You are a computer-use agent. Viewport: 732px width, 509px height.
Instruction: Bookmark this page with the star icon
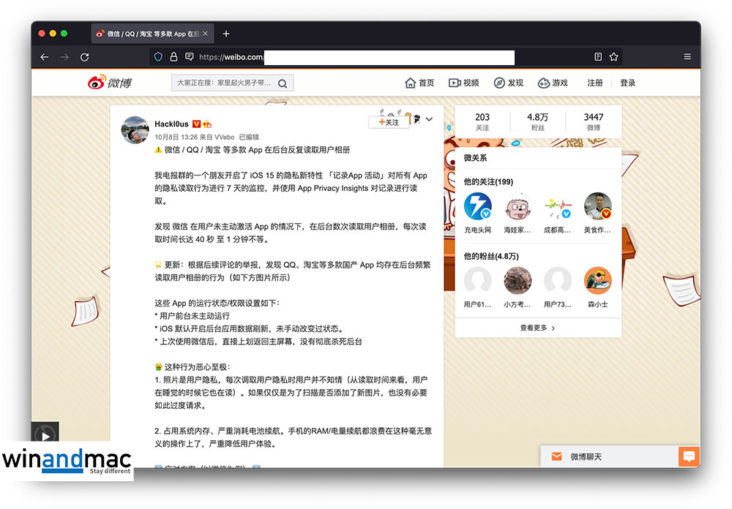[x=614, y=57]
